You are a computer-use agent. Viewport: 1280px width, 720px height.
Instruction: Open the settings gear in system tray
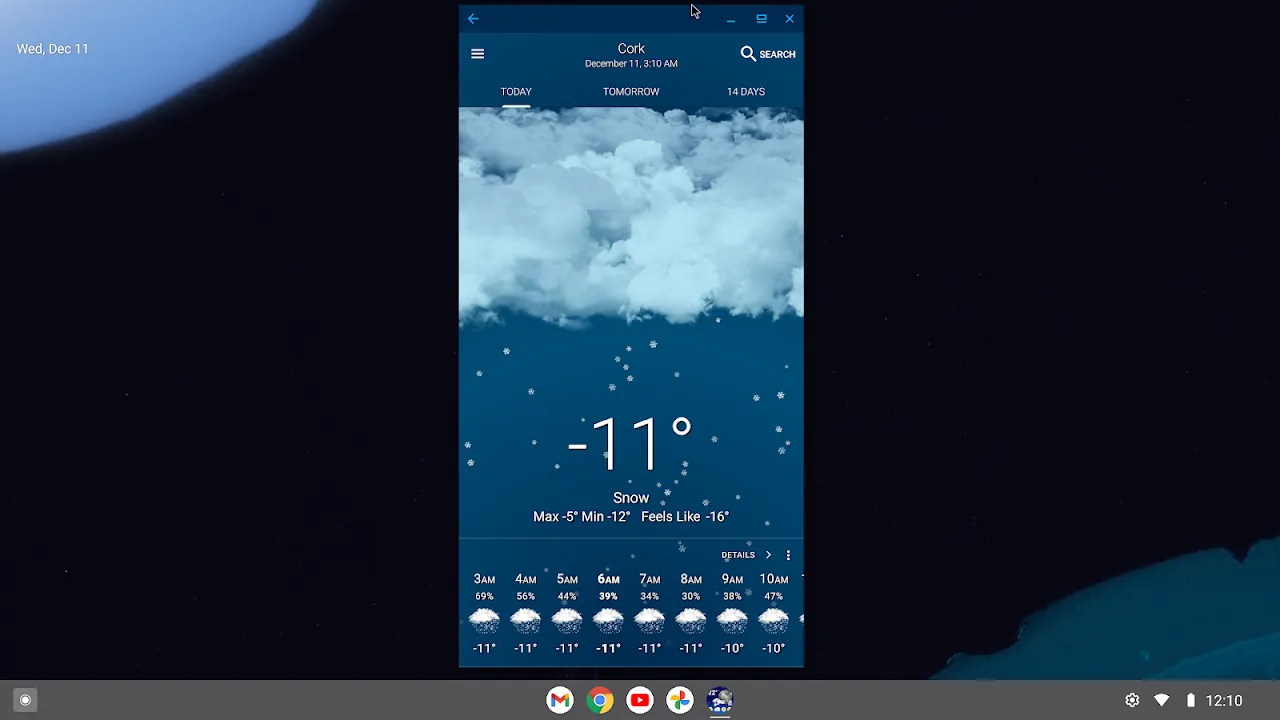tap(1132, 700)
